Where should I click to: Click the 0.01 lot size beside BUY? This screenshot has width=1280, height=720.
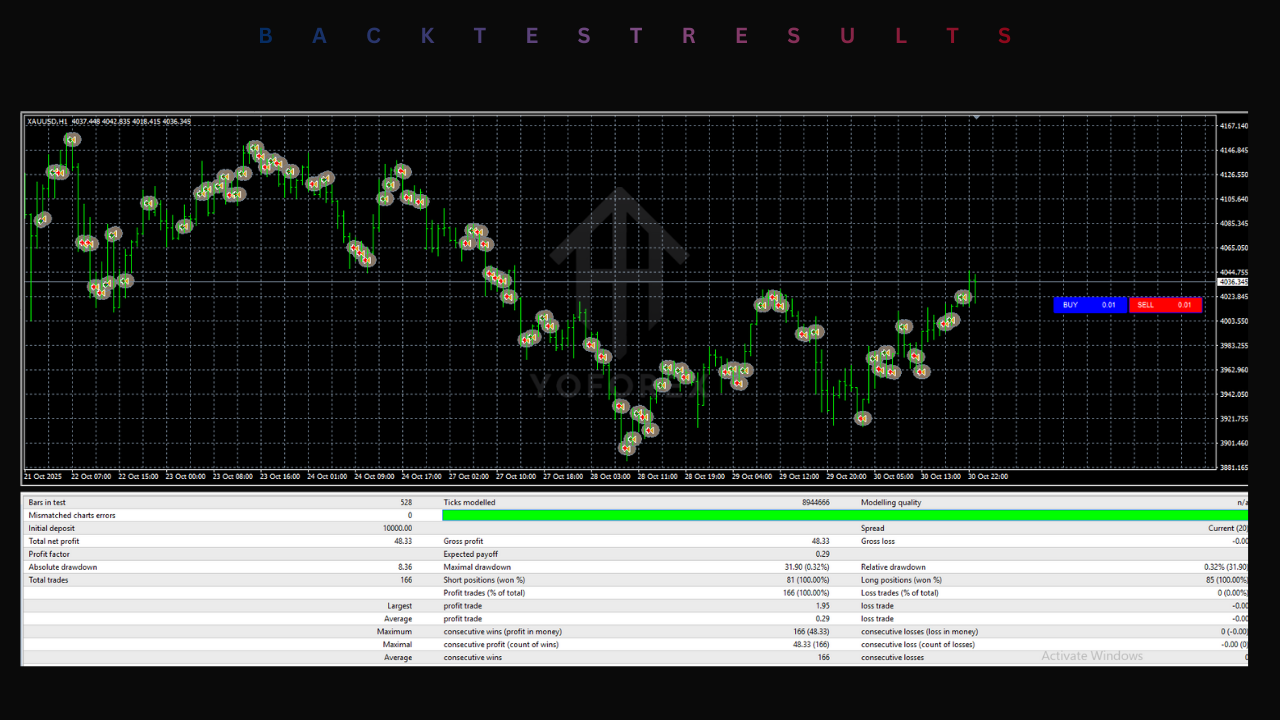(x=1108, y=305)
